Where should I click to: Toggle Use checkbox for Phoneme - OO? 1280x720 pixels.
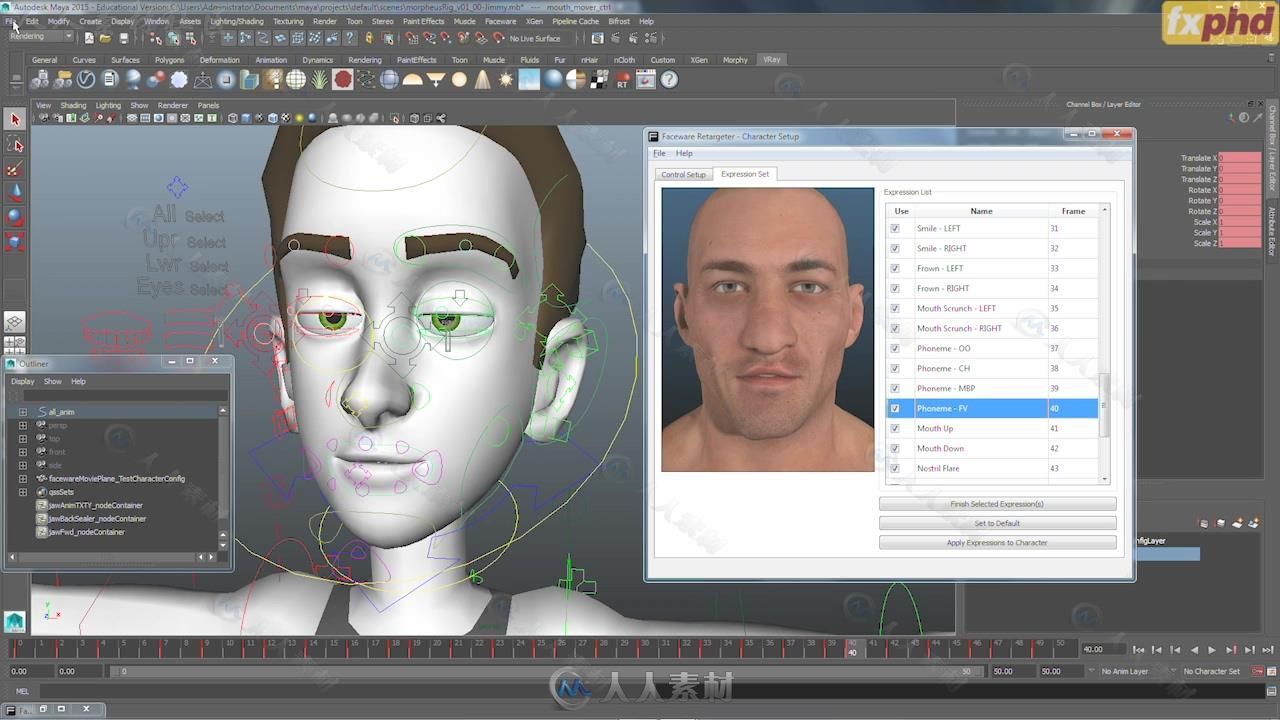(x=895, y=348)
